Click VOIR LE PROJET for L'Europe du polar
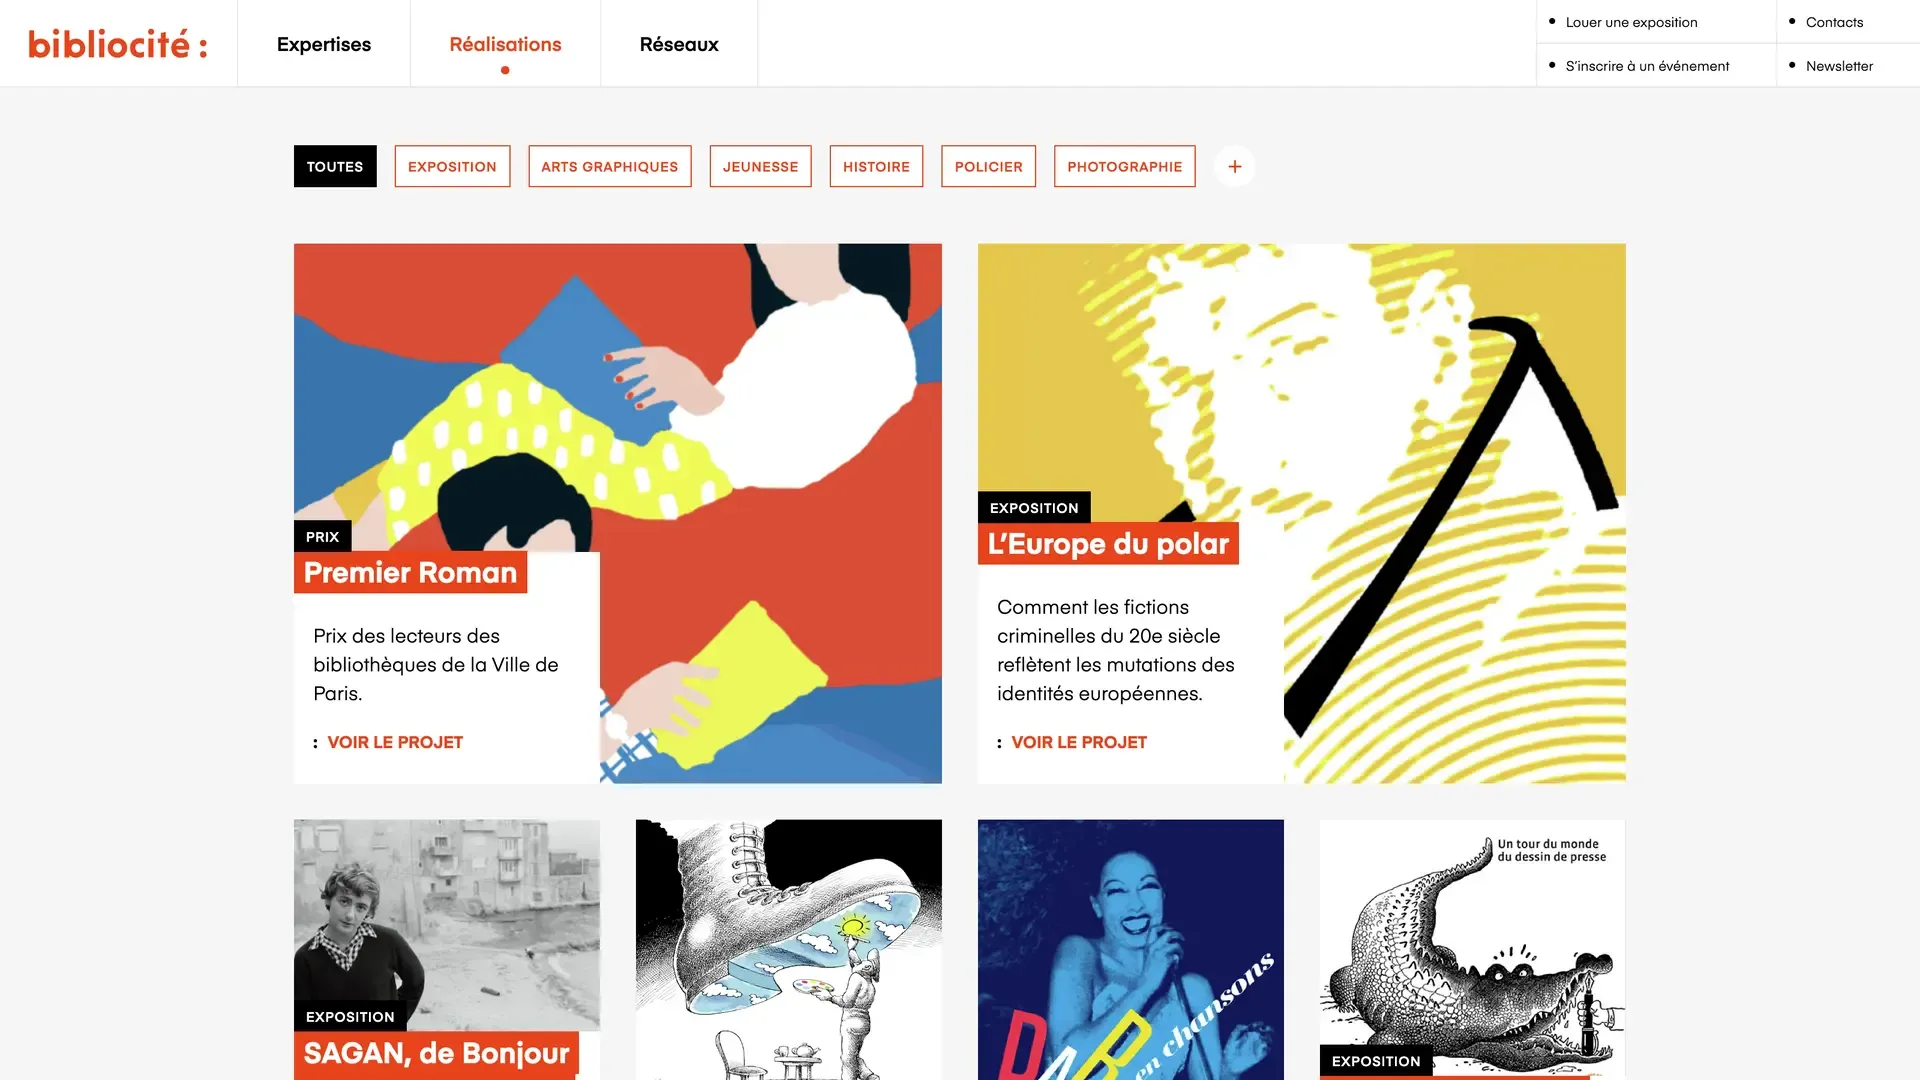 1079,742
